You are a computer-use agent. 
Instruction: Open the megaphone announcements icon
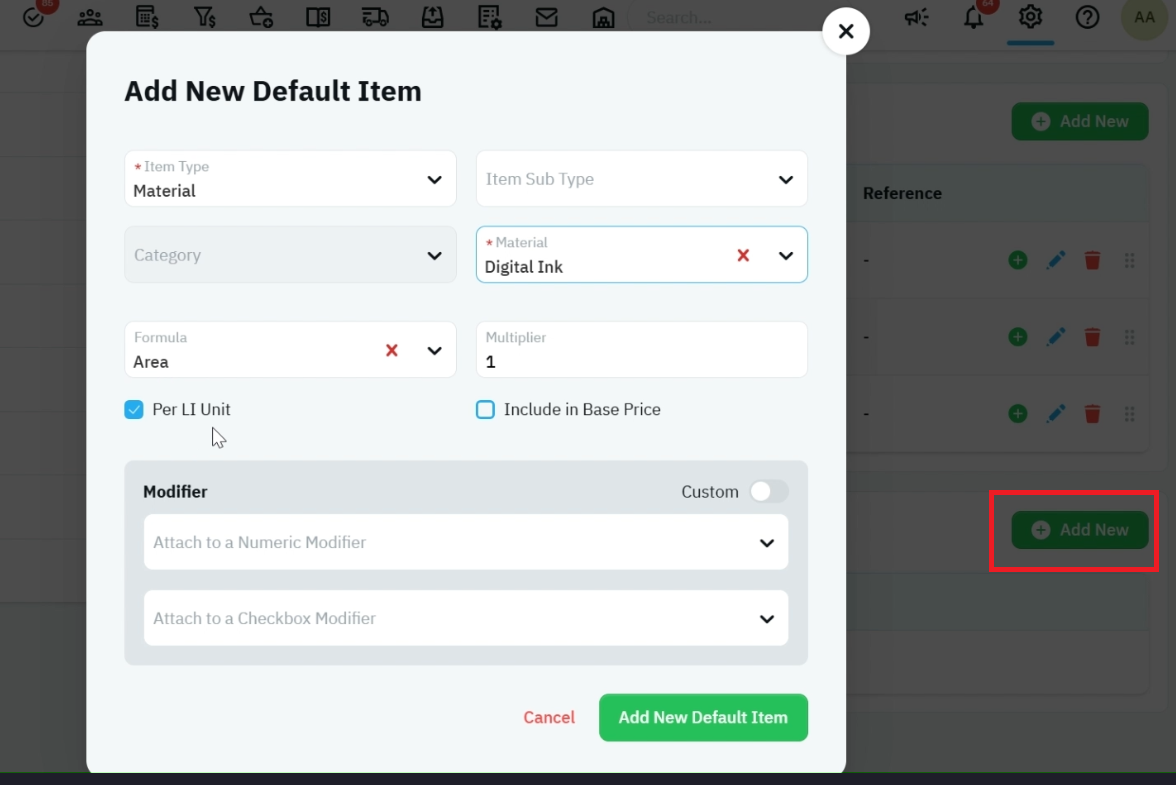point(916,17)
